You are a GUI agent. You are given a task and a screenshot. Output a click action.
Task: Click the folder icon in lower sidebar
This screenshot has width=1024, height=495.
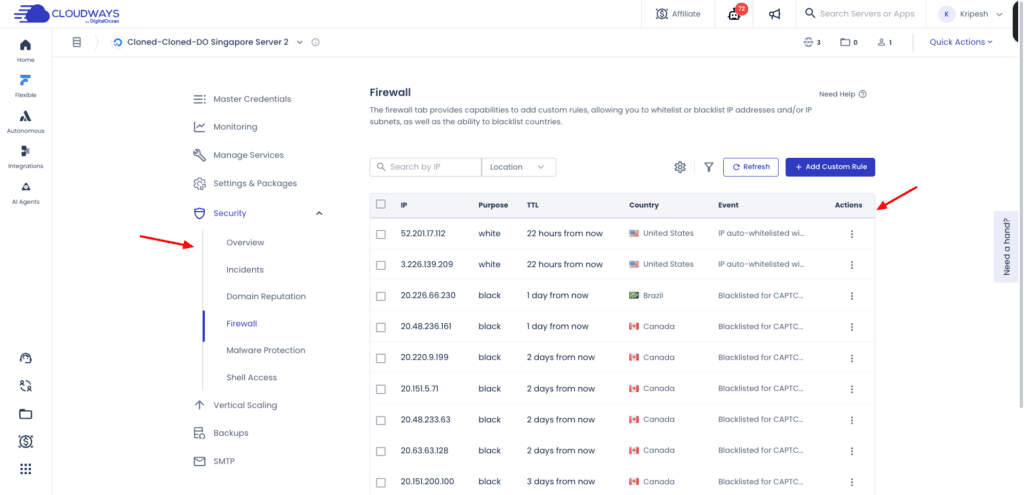pos(25,414)
